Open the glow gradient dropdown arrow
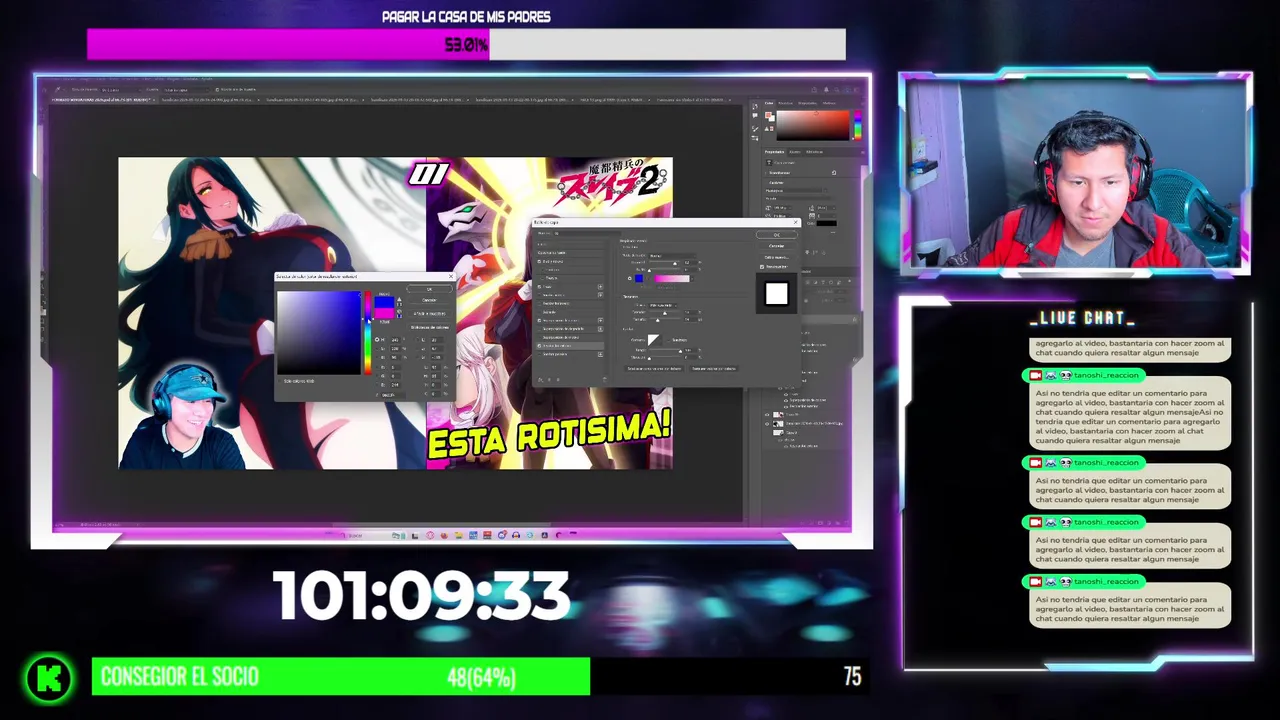 692,279
